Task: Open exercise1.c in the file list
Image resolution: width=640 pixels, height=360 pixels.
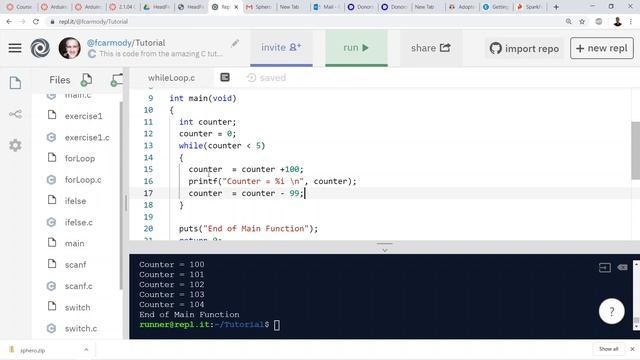Action: pos(87,138)
